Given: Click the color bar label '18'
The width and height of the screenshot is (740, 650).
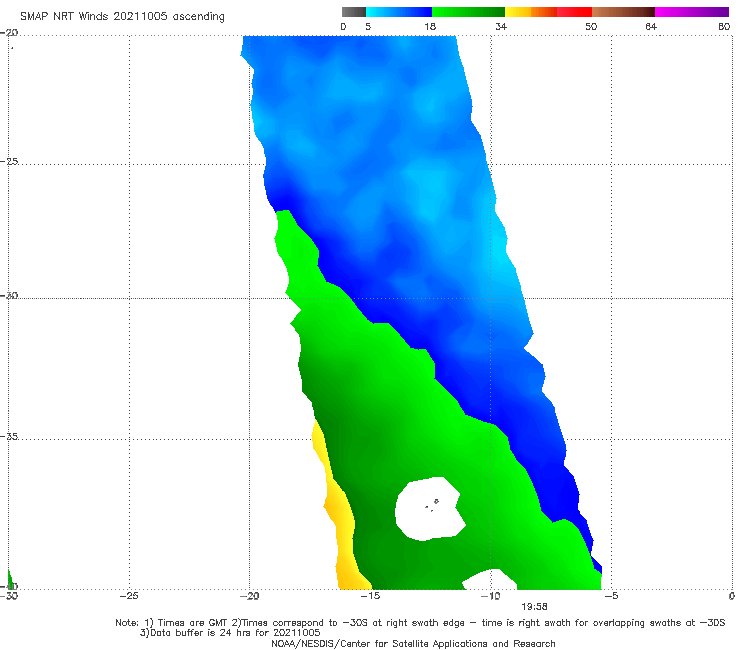Looking at the screenshot, I should click(x=430, y=26).
